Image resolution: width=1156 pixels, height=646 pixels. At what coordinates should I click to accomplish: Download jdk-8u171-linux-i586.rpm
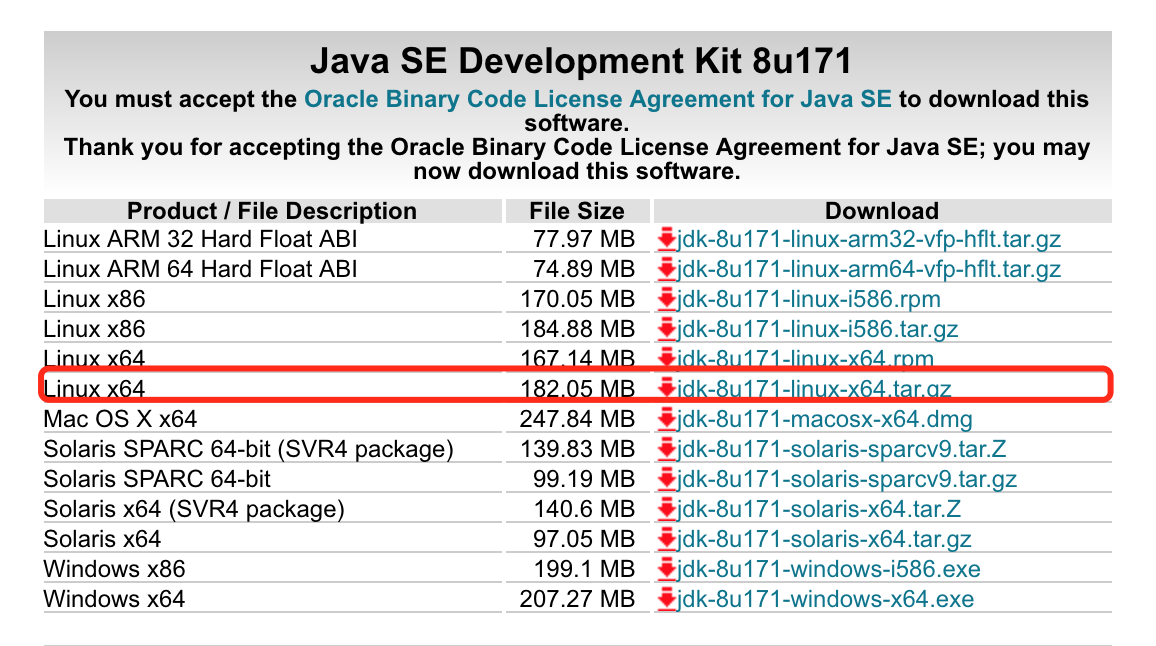tap(809, 299)
